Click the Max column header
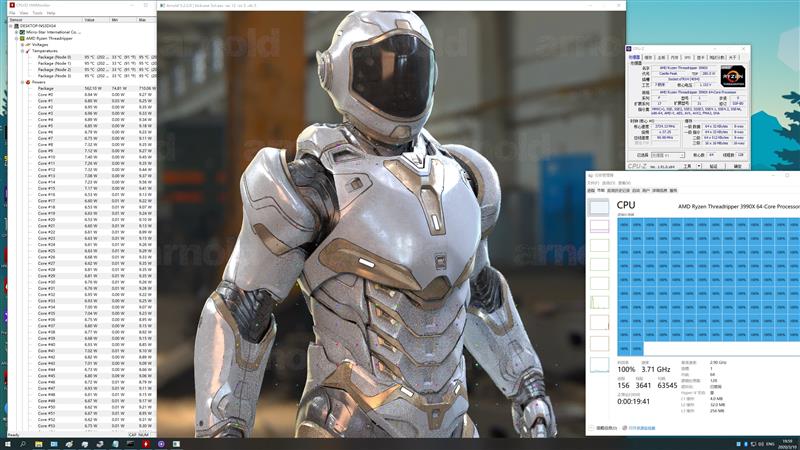 point(143,19)
